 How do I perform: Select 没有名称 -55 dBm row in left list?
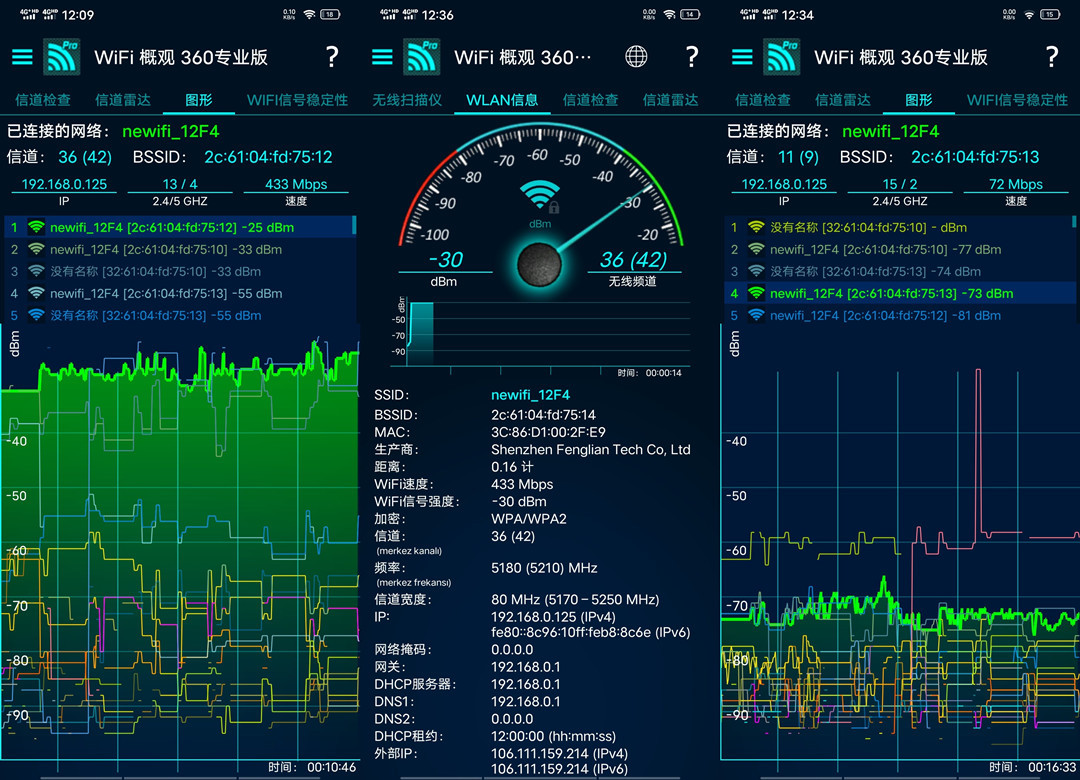pyautogui.click(x=178, y=315)
